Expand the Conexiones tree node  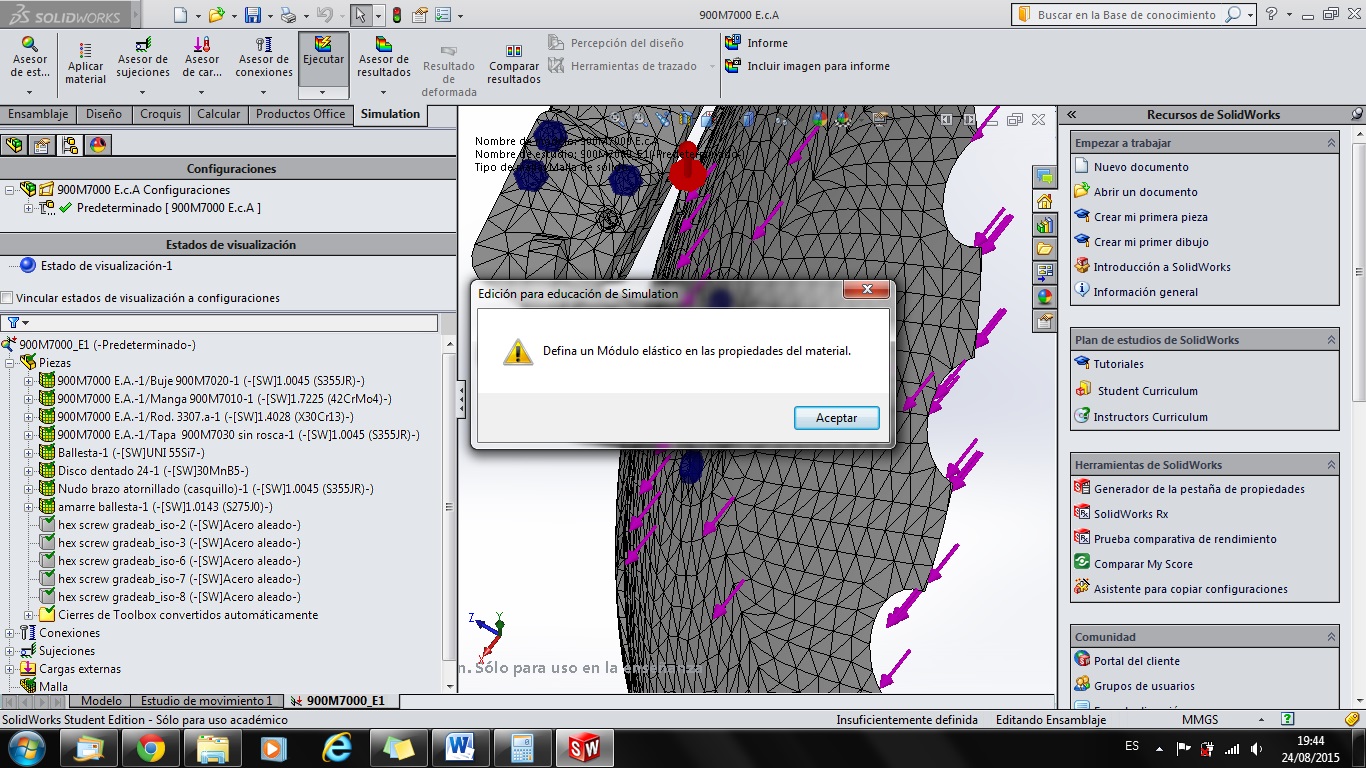[x=10, y=633]
